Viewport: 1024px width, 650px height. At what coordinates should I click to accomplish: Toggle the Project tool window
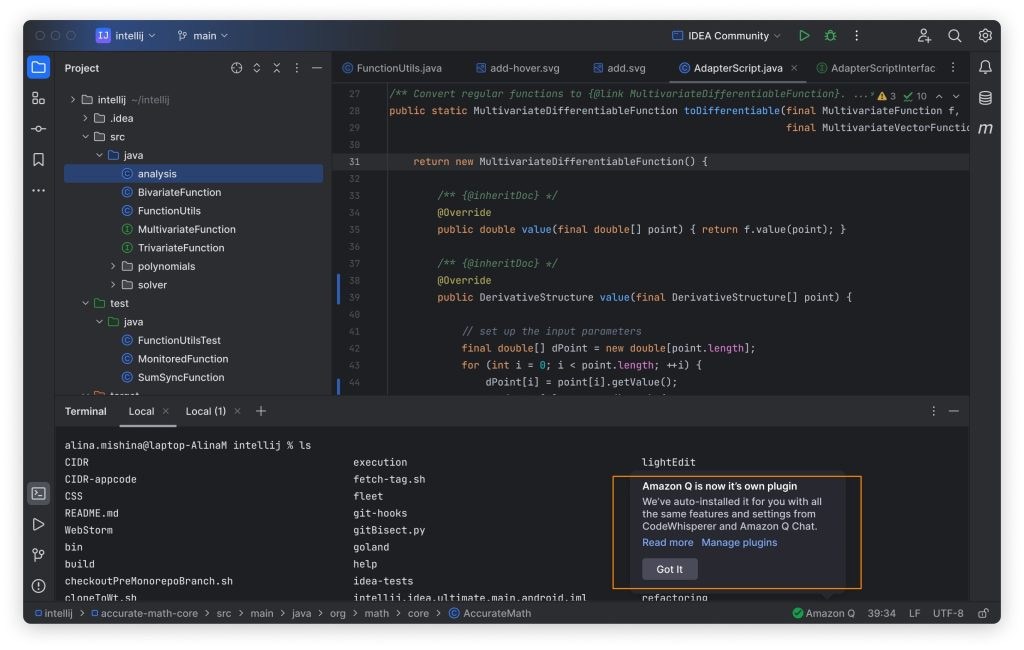(38, 67)
